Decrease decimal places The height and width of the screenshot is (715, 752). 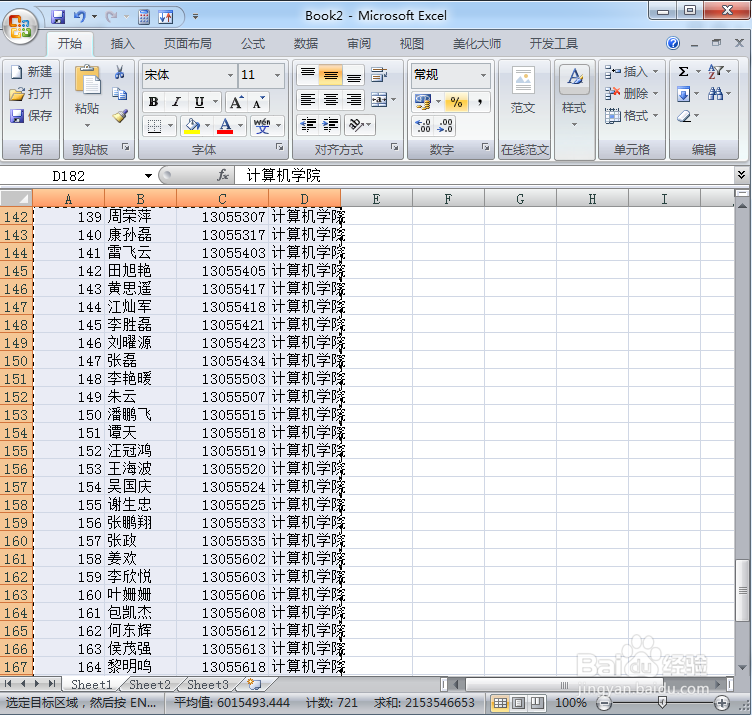445,126
